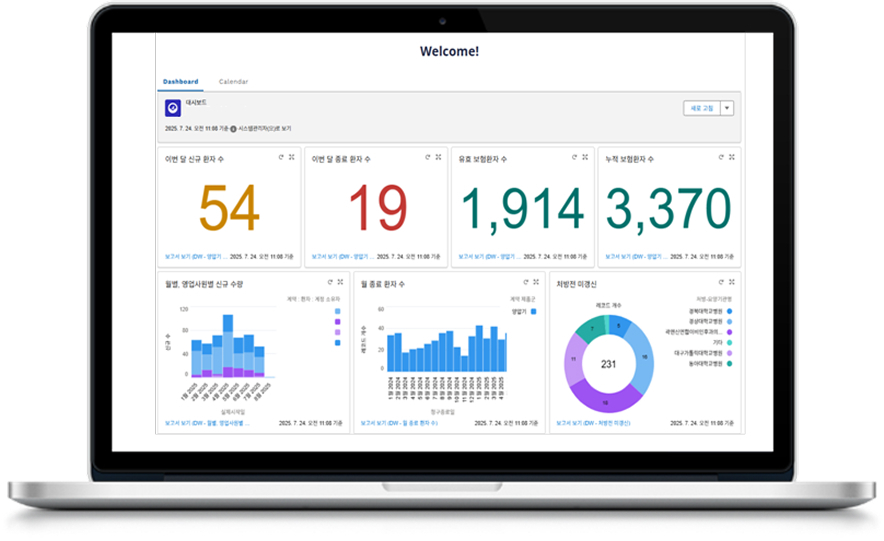Refresh the 누적 보험환자 수 widget

720,157
